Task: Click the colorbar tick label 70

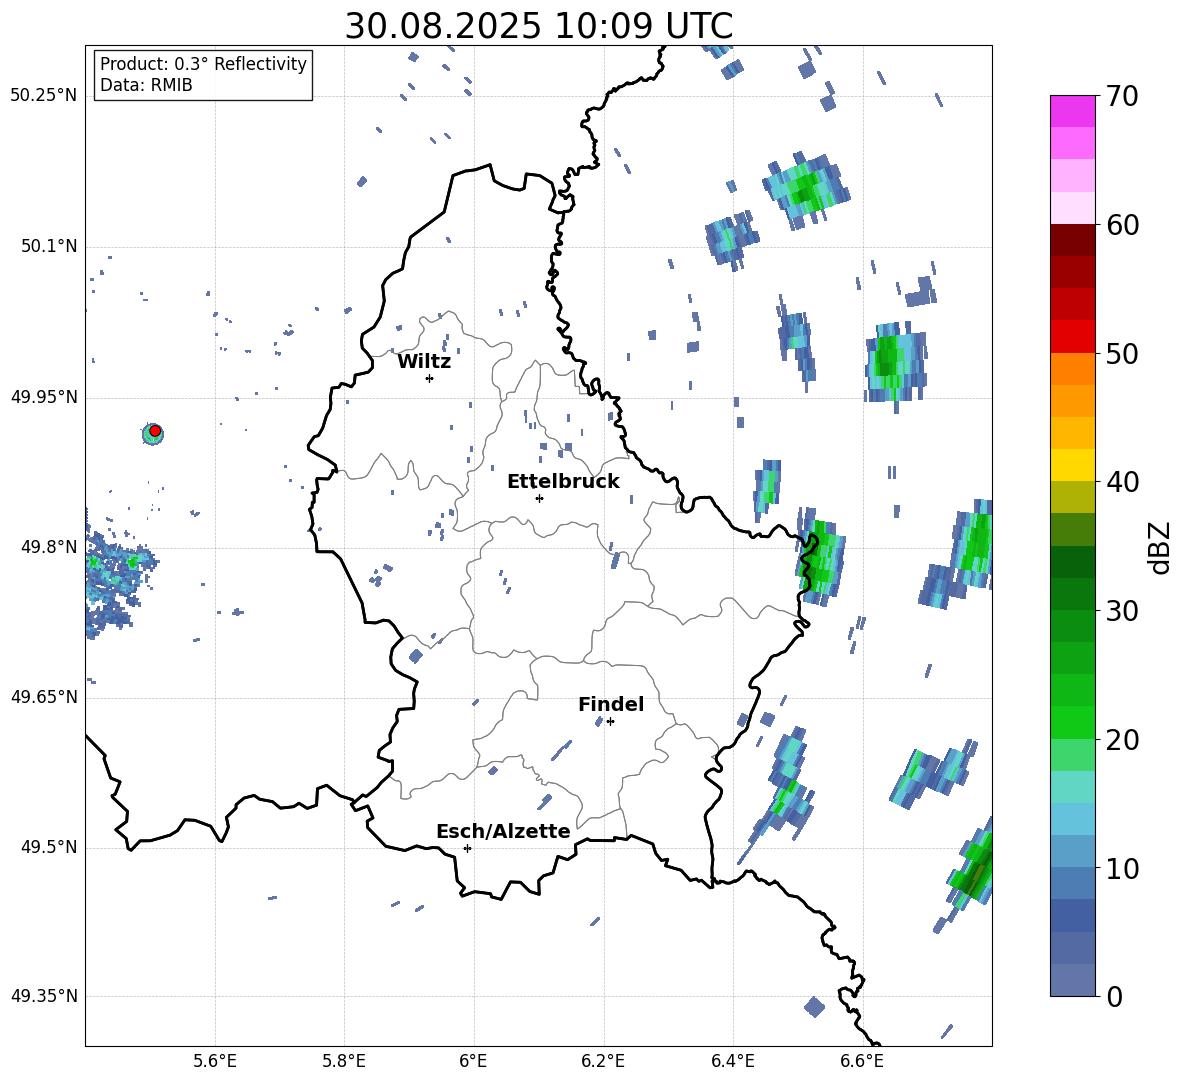Action: point(1122,97)
